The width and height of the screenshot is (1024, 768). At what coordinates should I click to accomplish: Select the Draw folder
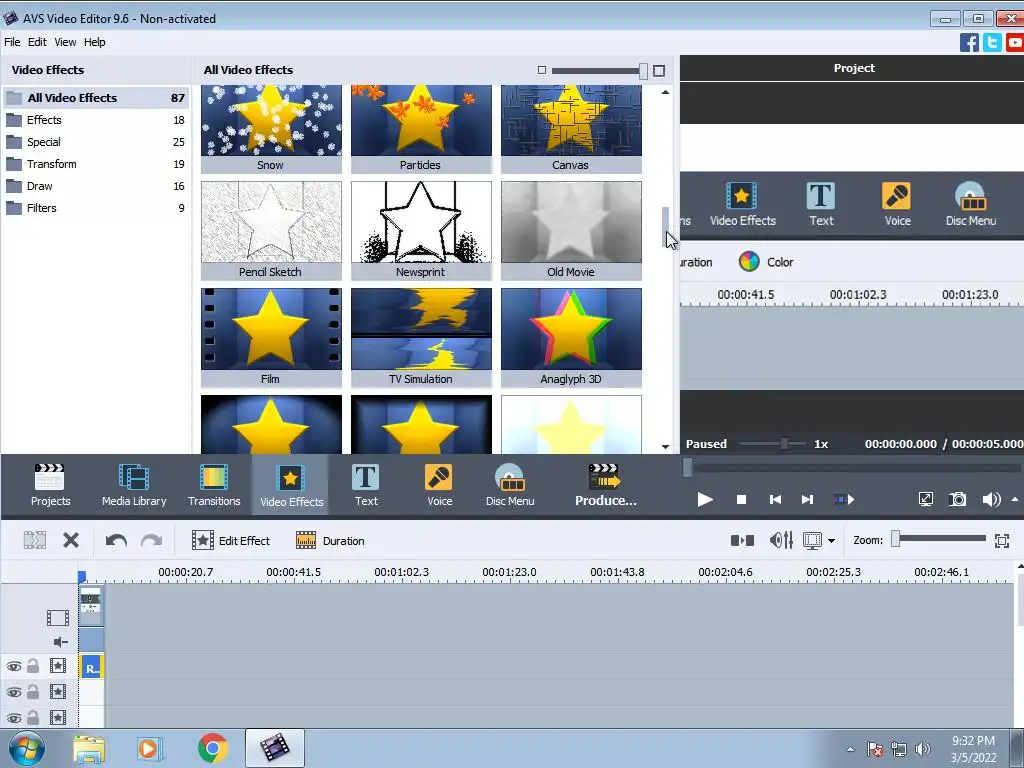pyautogui.click(x=96, y=186)
